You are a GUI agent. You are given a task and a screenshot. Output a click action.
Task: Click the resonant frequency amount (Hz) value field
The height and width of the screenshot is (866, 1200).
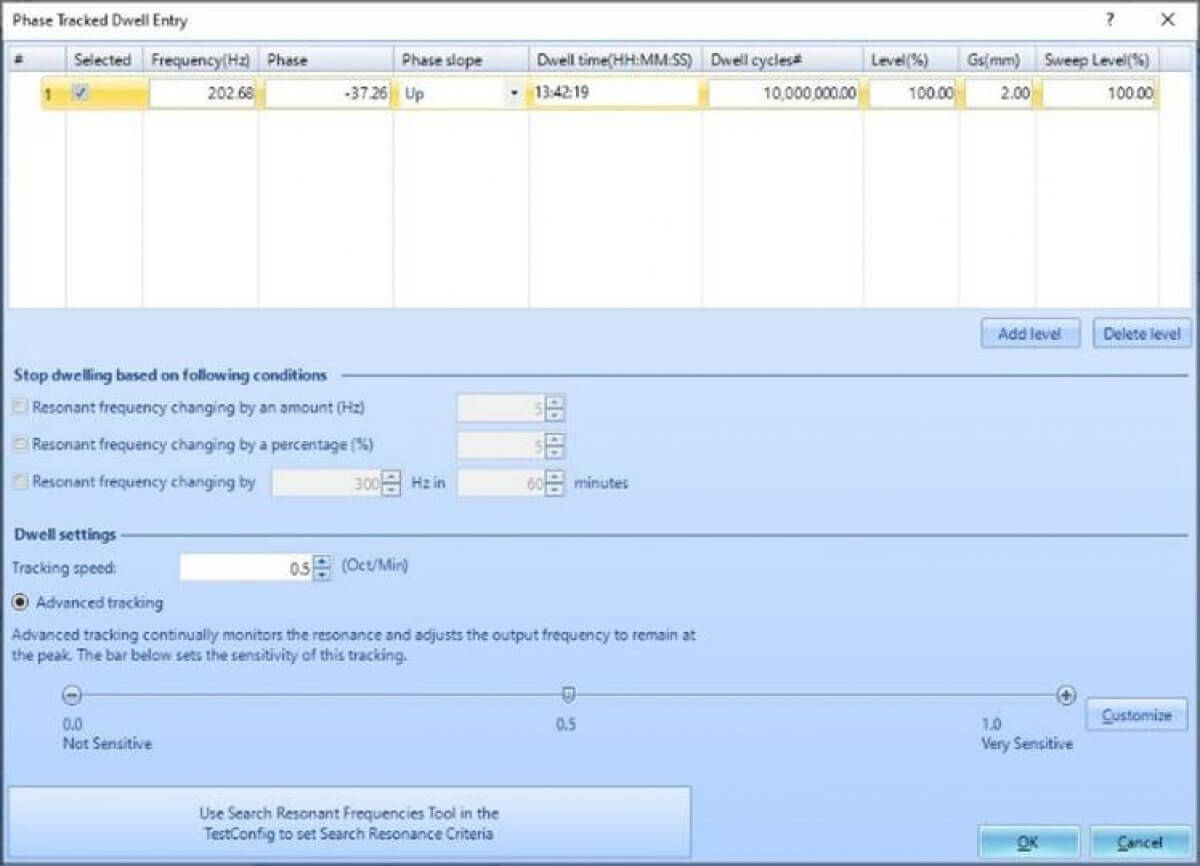pyautogui.click(x=502, y=408)
